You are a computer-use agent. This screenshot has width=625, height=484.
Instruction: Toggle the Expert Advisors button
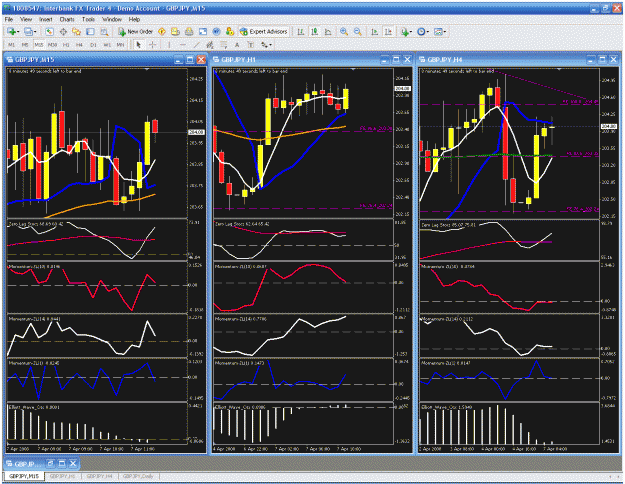point(263,31)
